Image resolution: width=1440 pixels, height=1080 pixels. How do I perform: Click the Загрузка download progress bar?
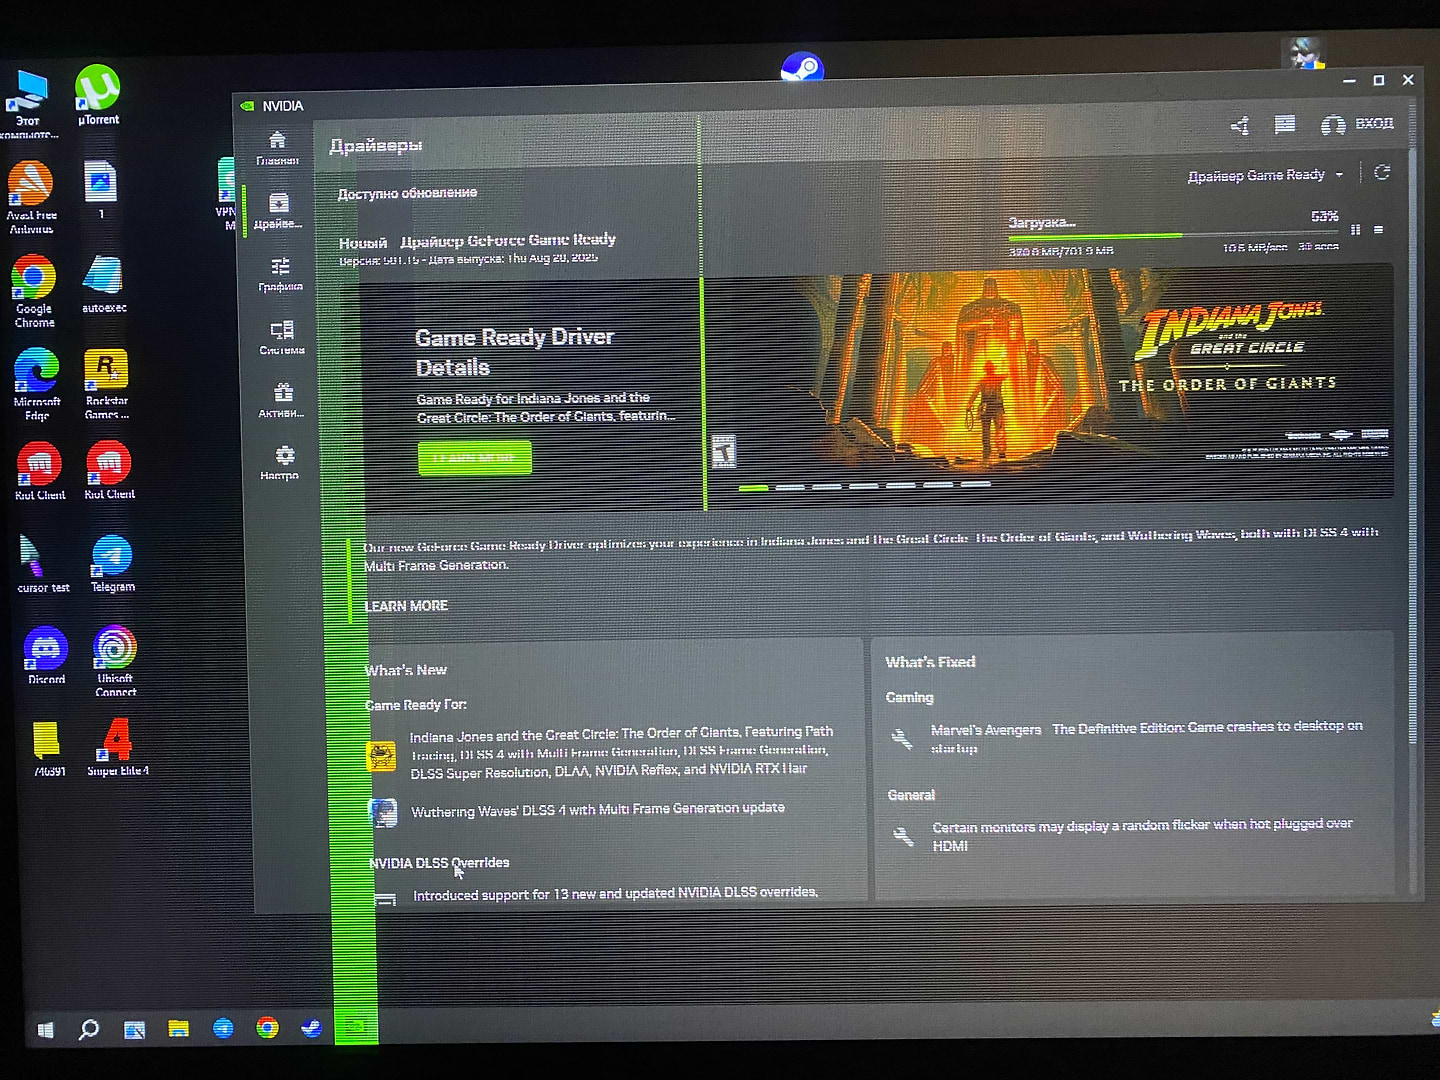pos(1173,236)
